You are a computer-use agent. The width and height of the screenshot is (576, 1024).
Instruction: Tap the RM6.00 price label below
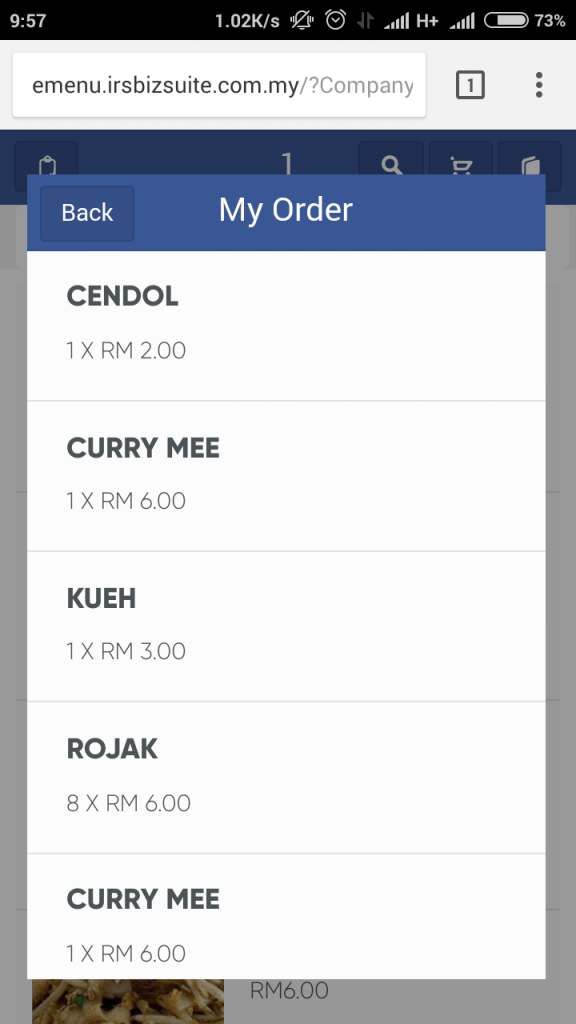coord(289,991)
